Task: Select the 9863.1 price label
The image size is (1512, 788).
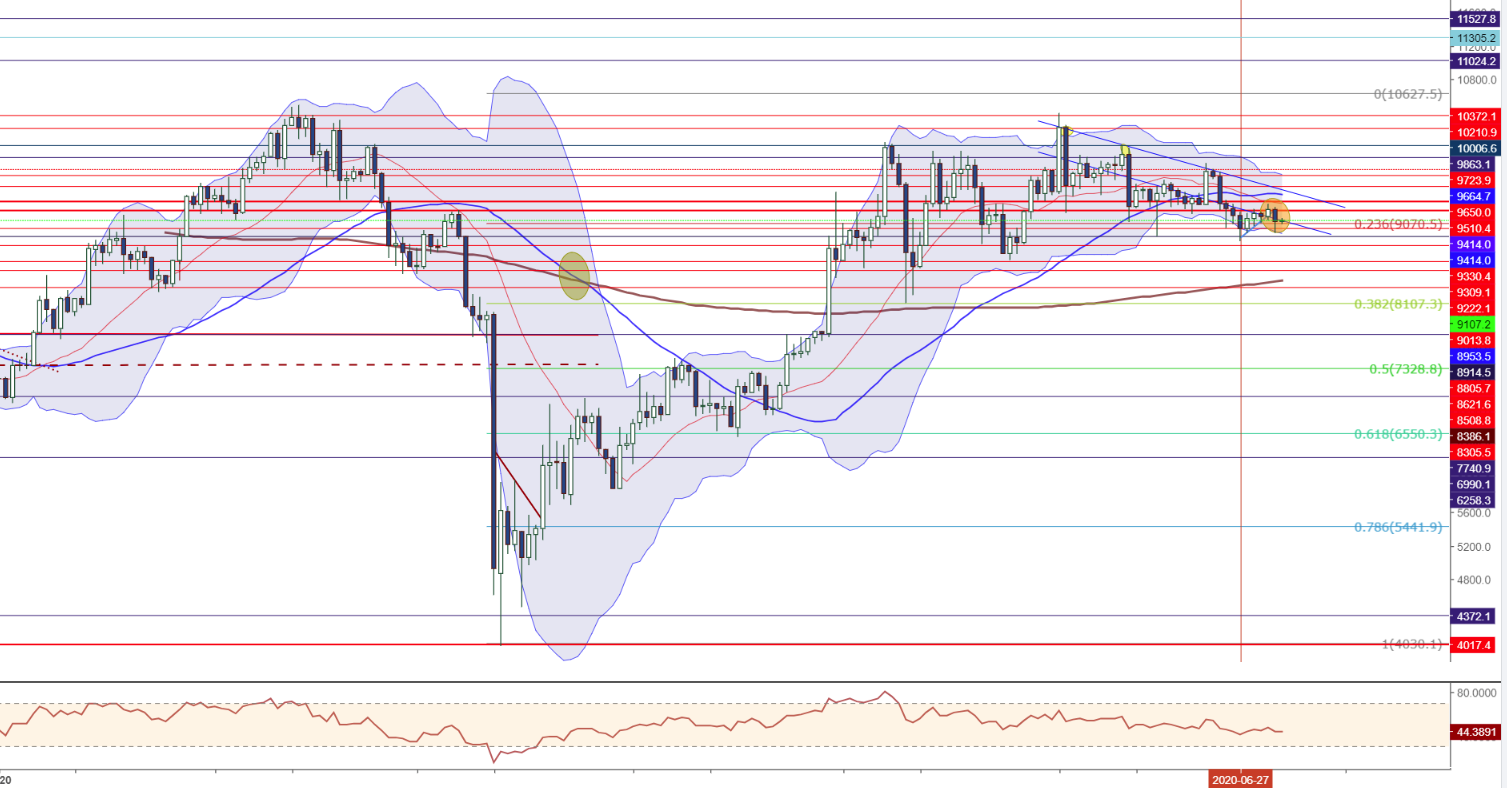Action: click(1476, 164)
